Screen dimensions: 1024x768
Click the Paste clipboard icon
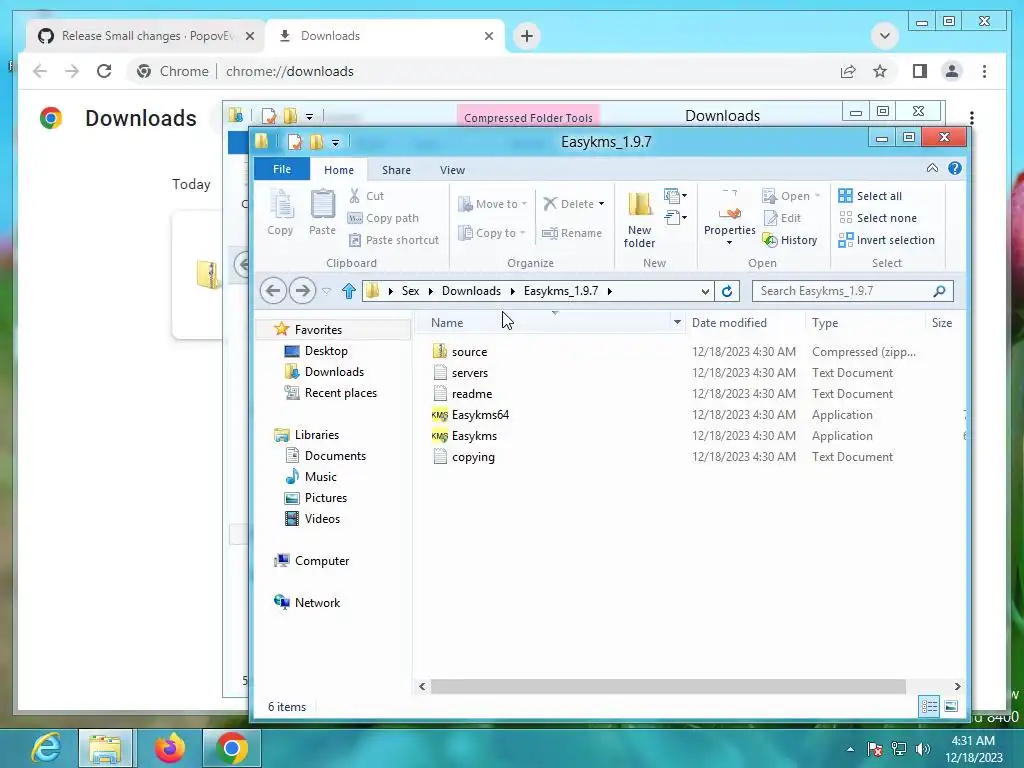click(322, 212)
